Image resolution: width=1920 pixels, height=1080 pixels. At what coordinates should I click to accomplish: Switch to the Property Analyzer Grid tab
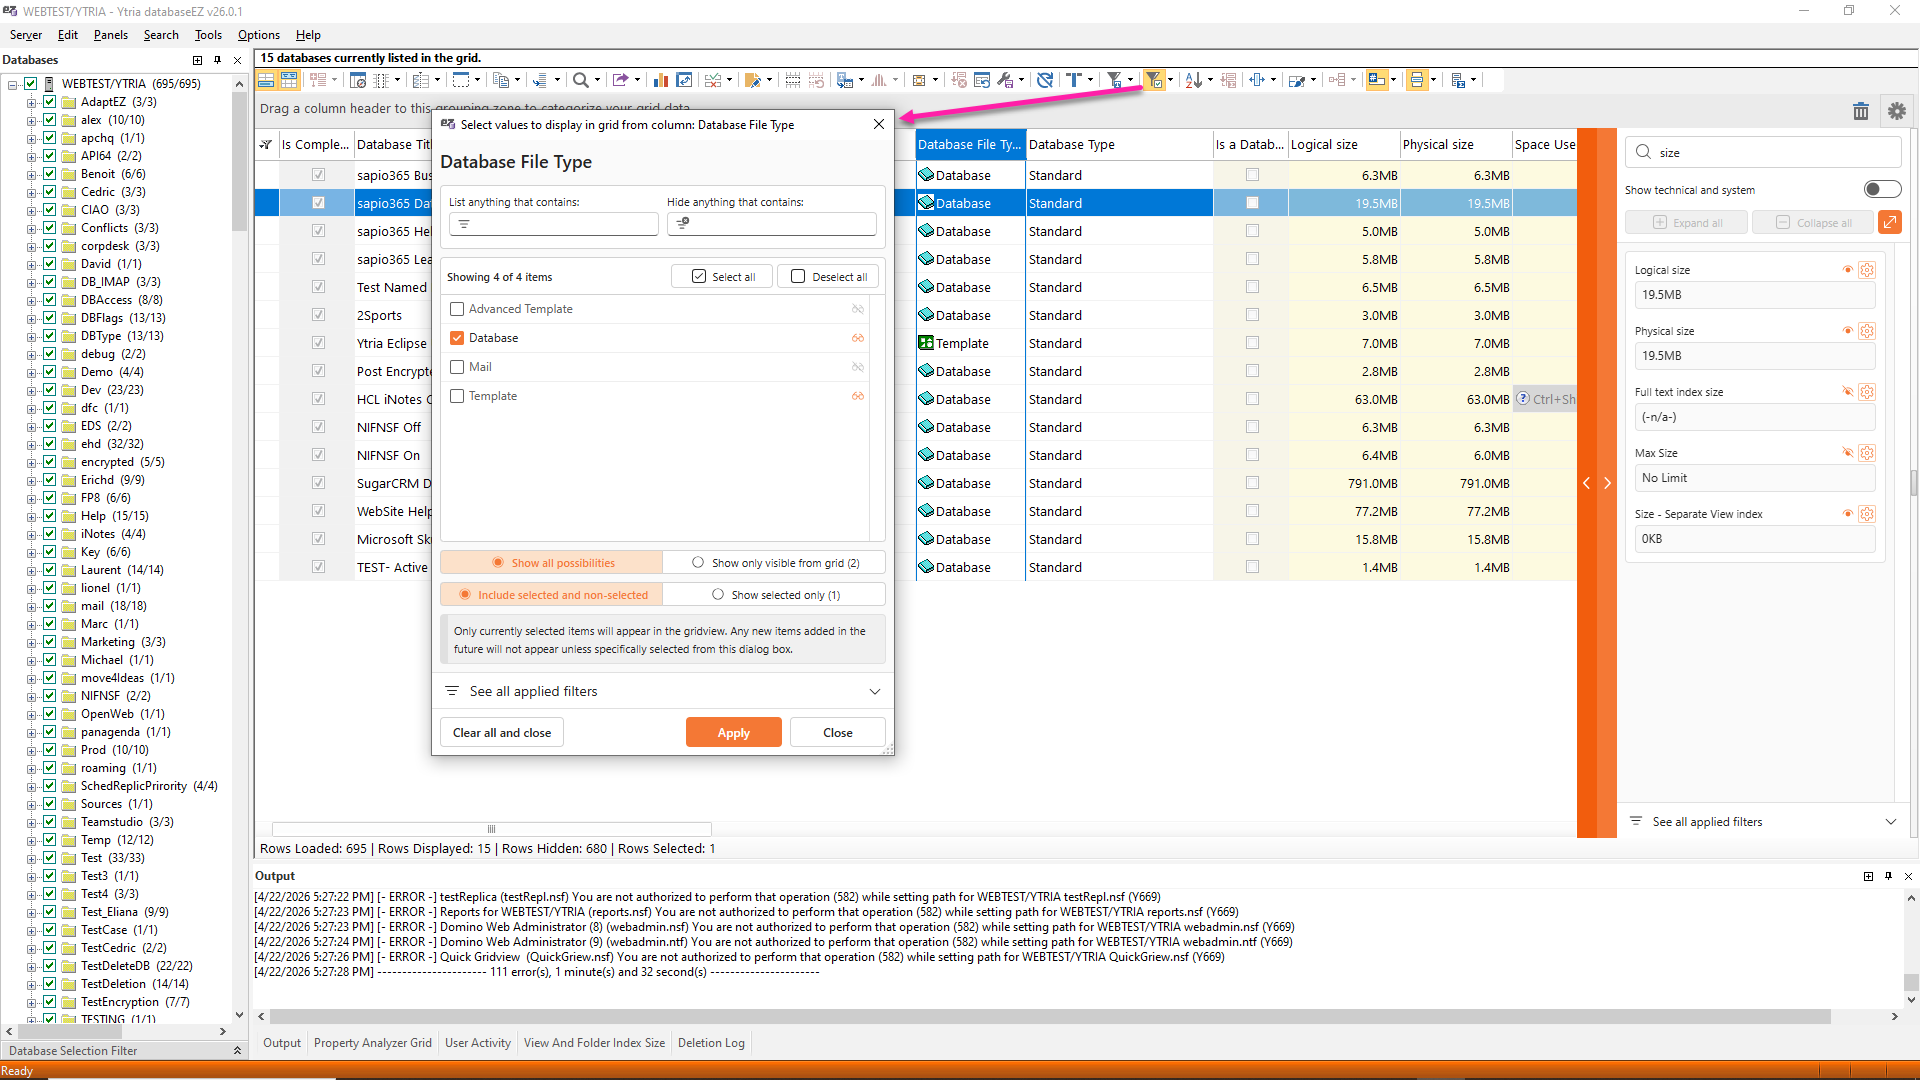[372, 1043]
